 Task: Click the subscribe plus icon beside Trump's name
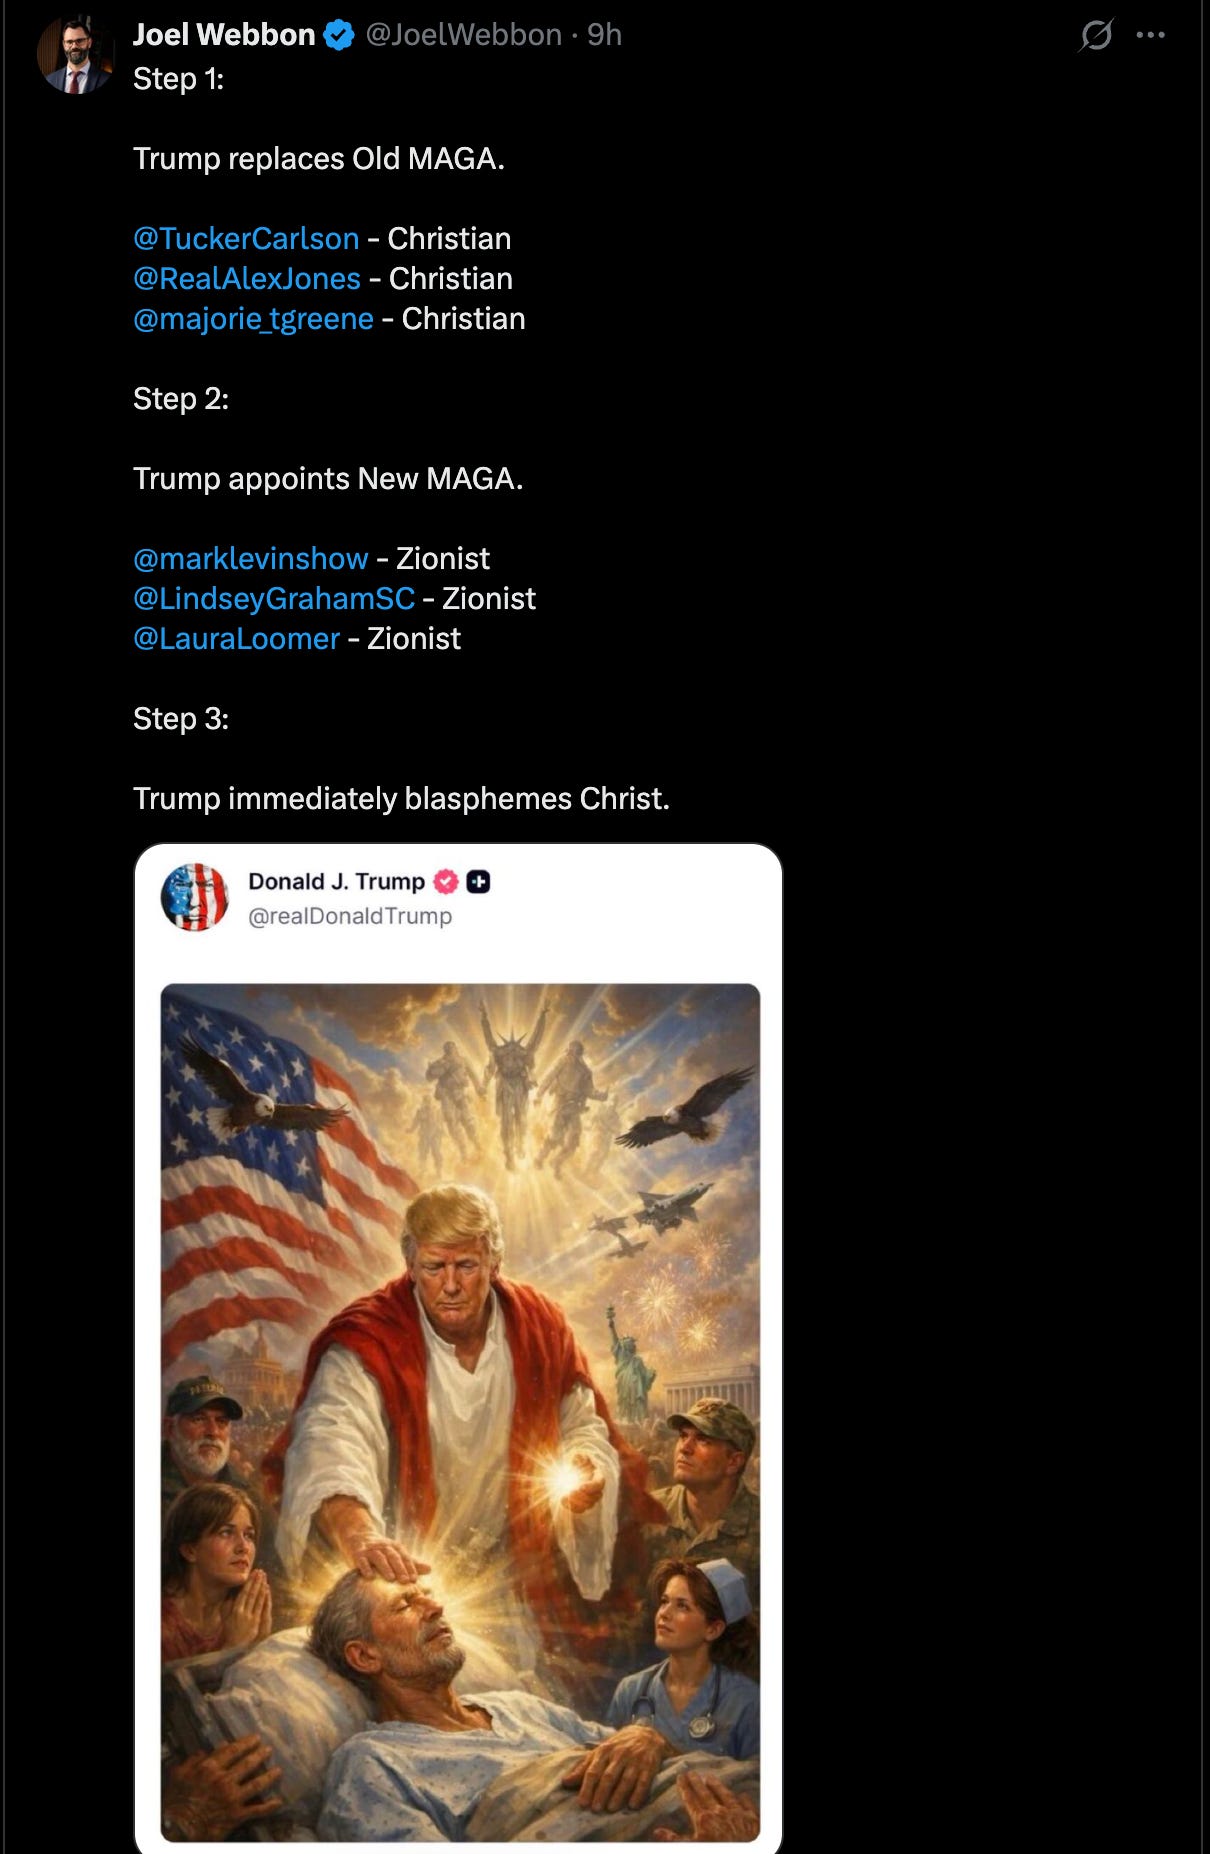tap(481, 882)
